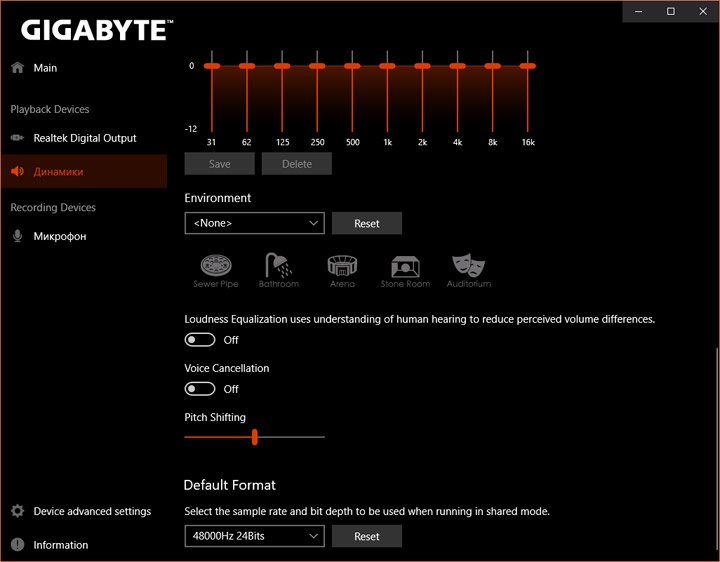Open the Environment <None> dropdown
Viewport: 720px width, 562px height.
[x=254, y=223]
